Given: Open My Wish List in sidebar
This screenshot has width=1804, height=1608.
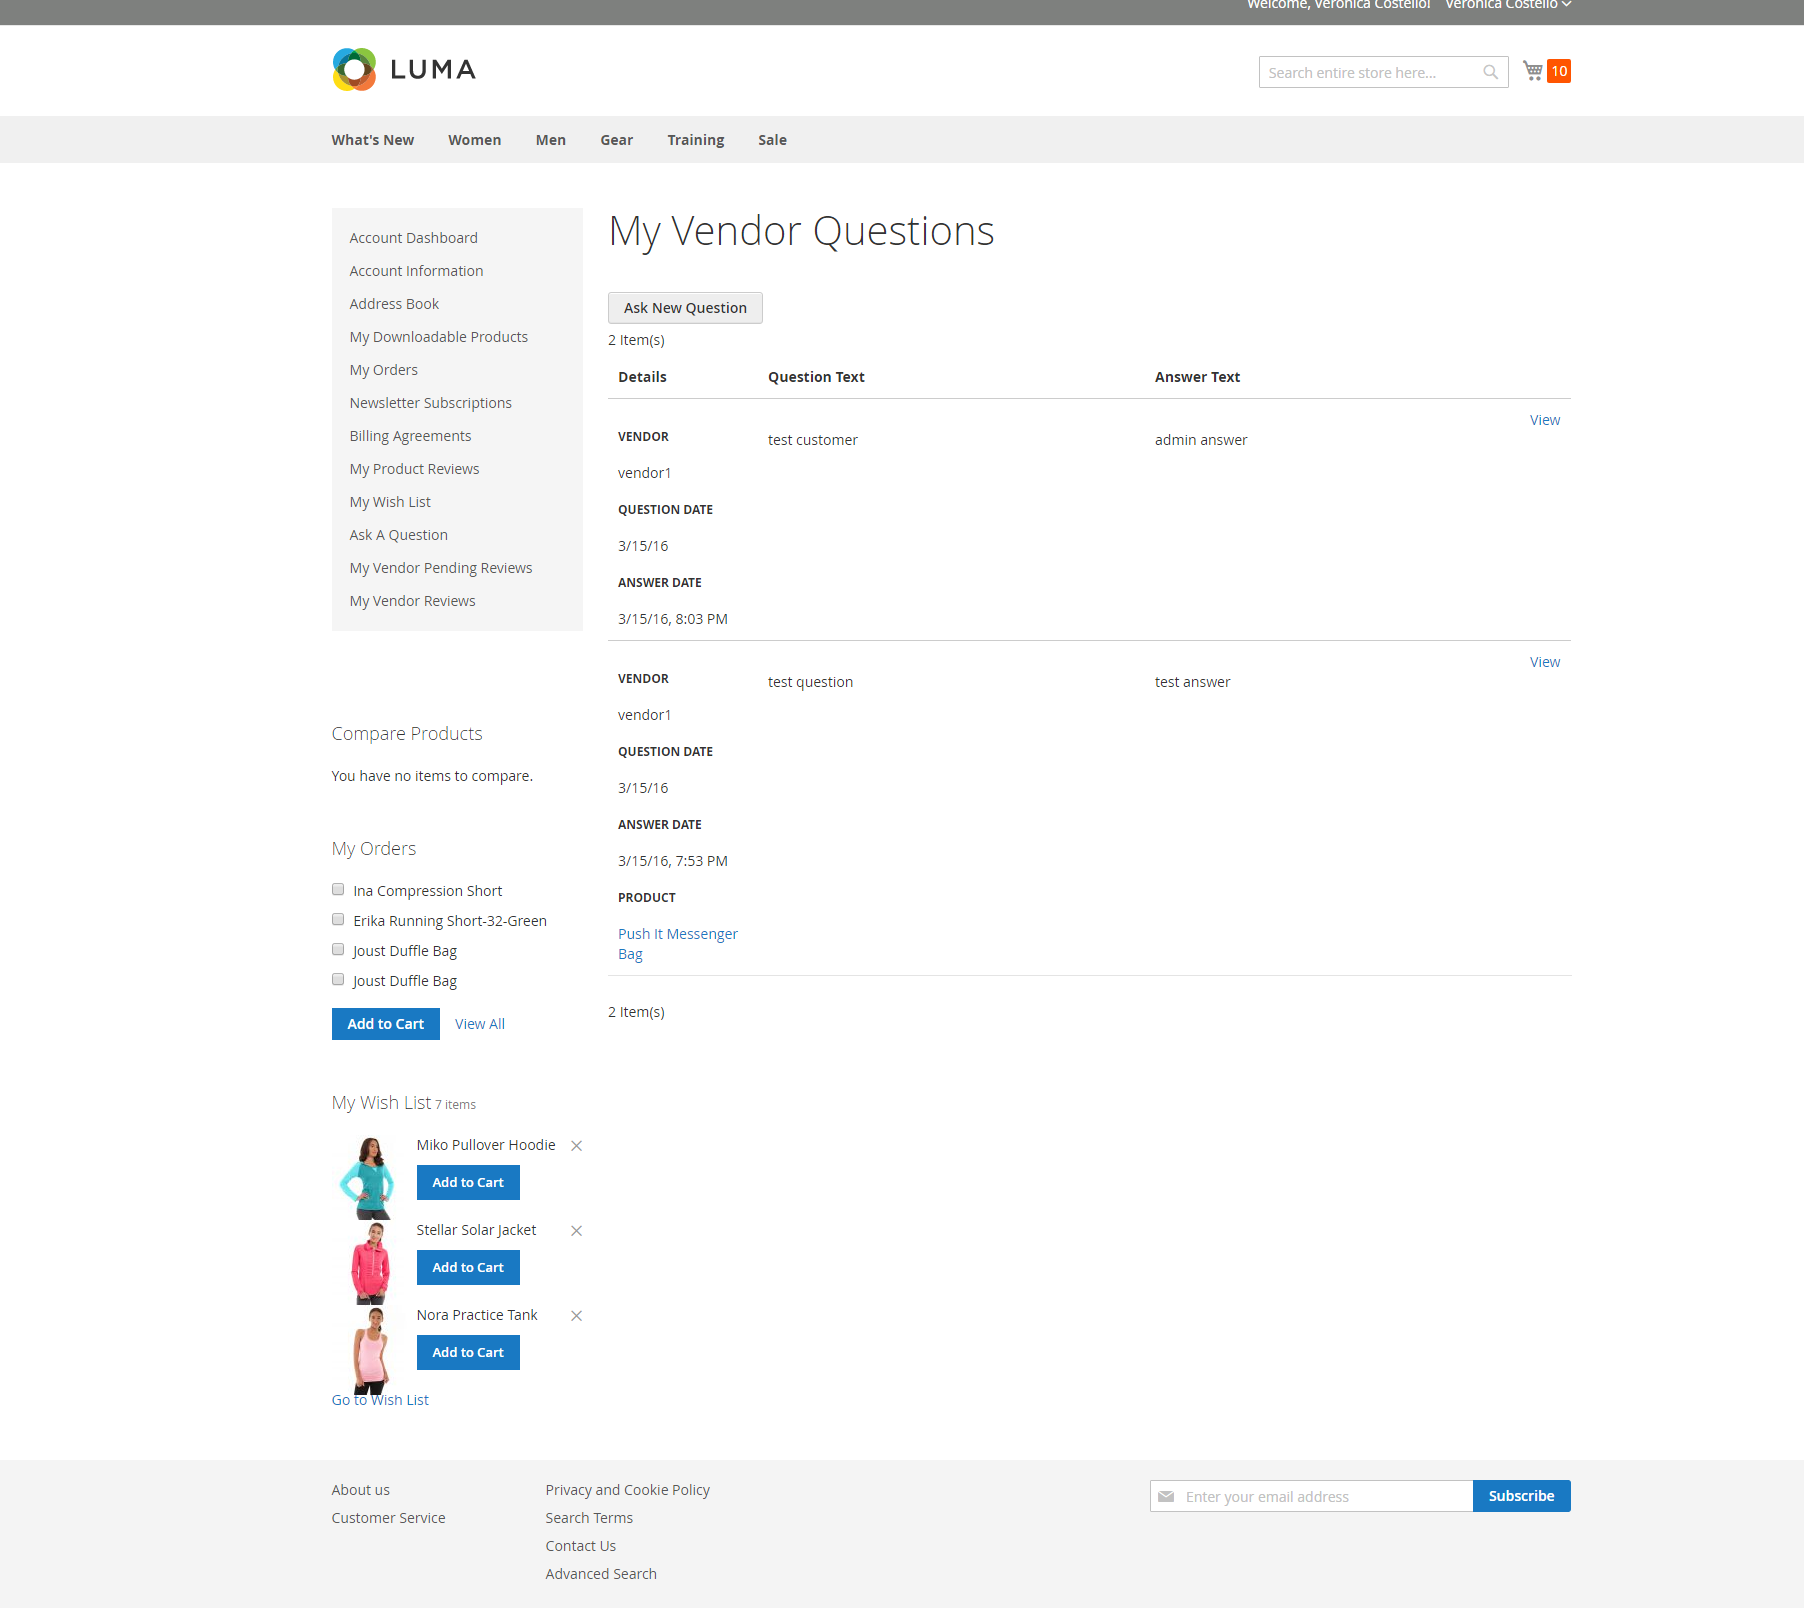Looking at the screenshot, I should coord(391,502).
